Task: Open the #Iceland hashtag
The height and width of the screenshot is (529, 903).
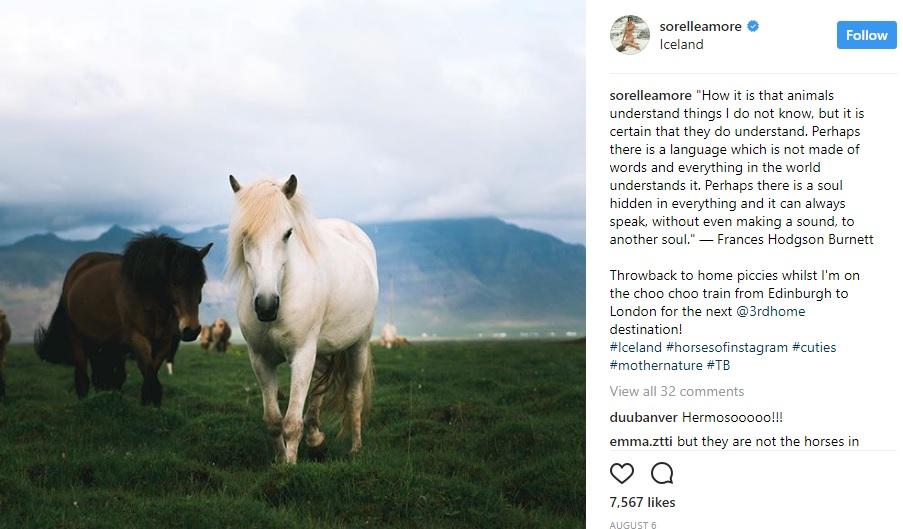Action: pos(635,347)
